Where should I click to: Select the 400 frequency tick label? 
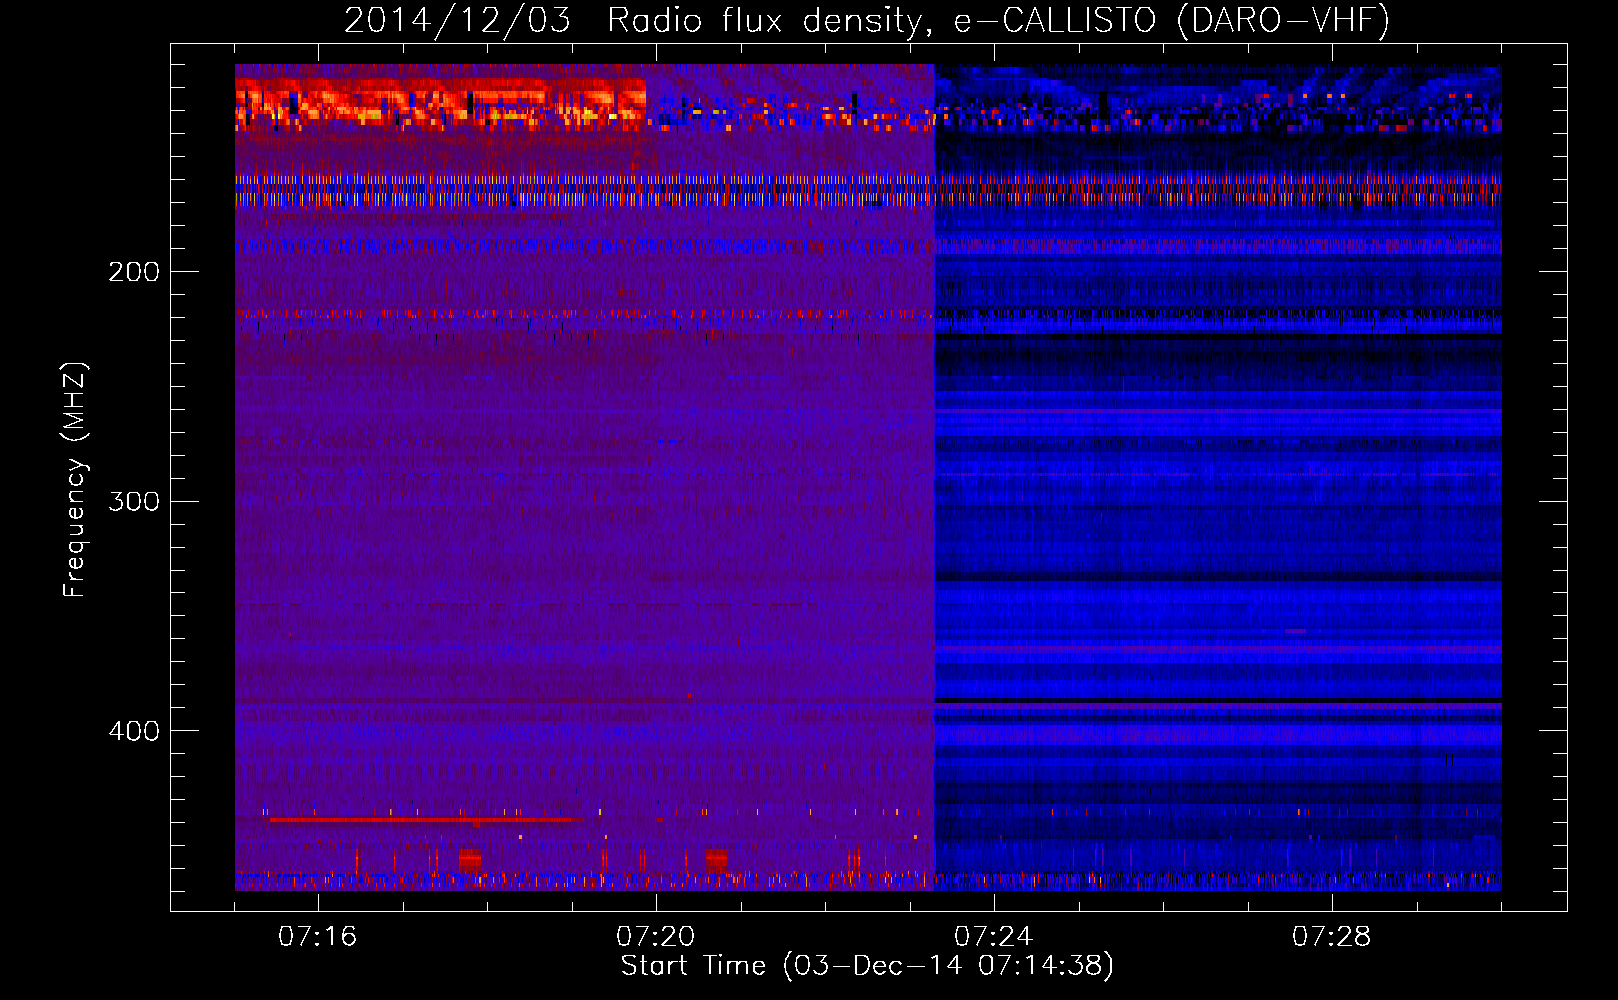pyautogui.click(x=134, y=731)
